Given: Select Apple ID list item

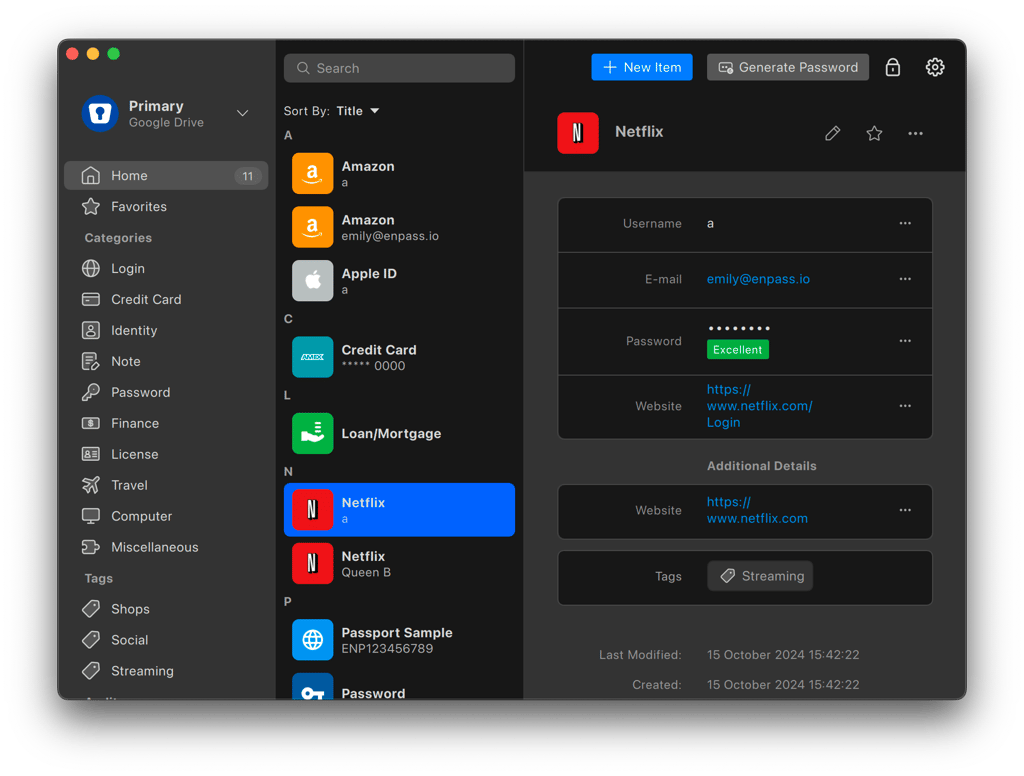Looking at the screenshot, I should coord(399,281).
